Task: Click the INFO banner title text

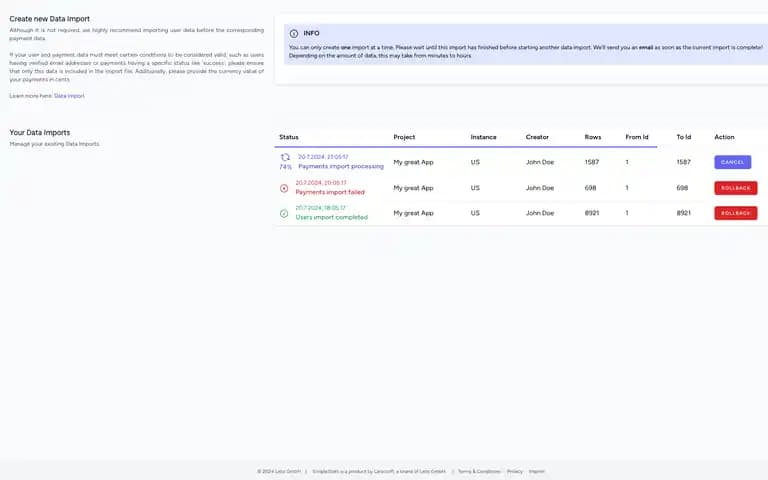Action: coord(312,33)
